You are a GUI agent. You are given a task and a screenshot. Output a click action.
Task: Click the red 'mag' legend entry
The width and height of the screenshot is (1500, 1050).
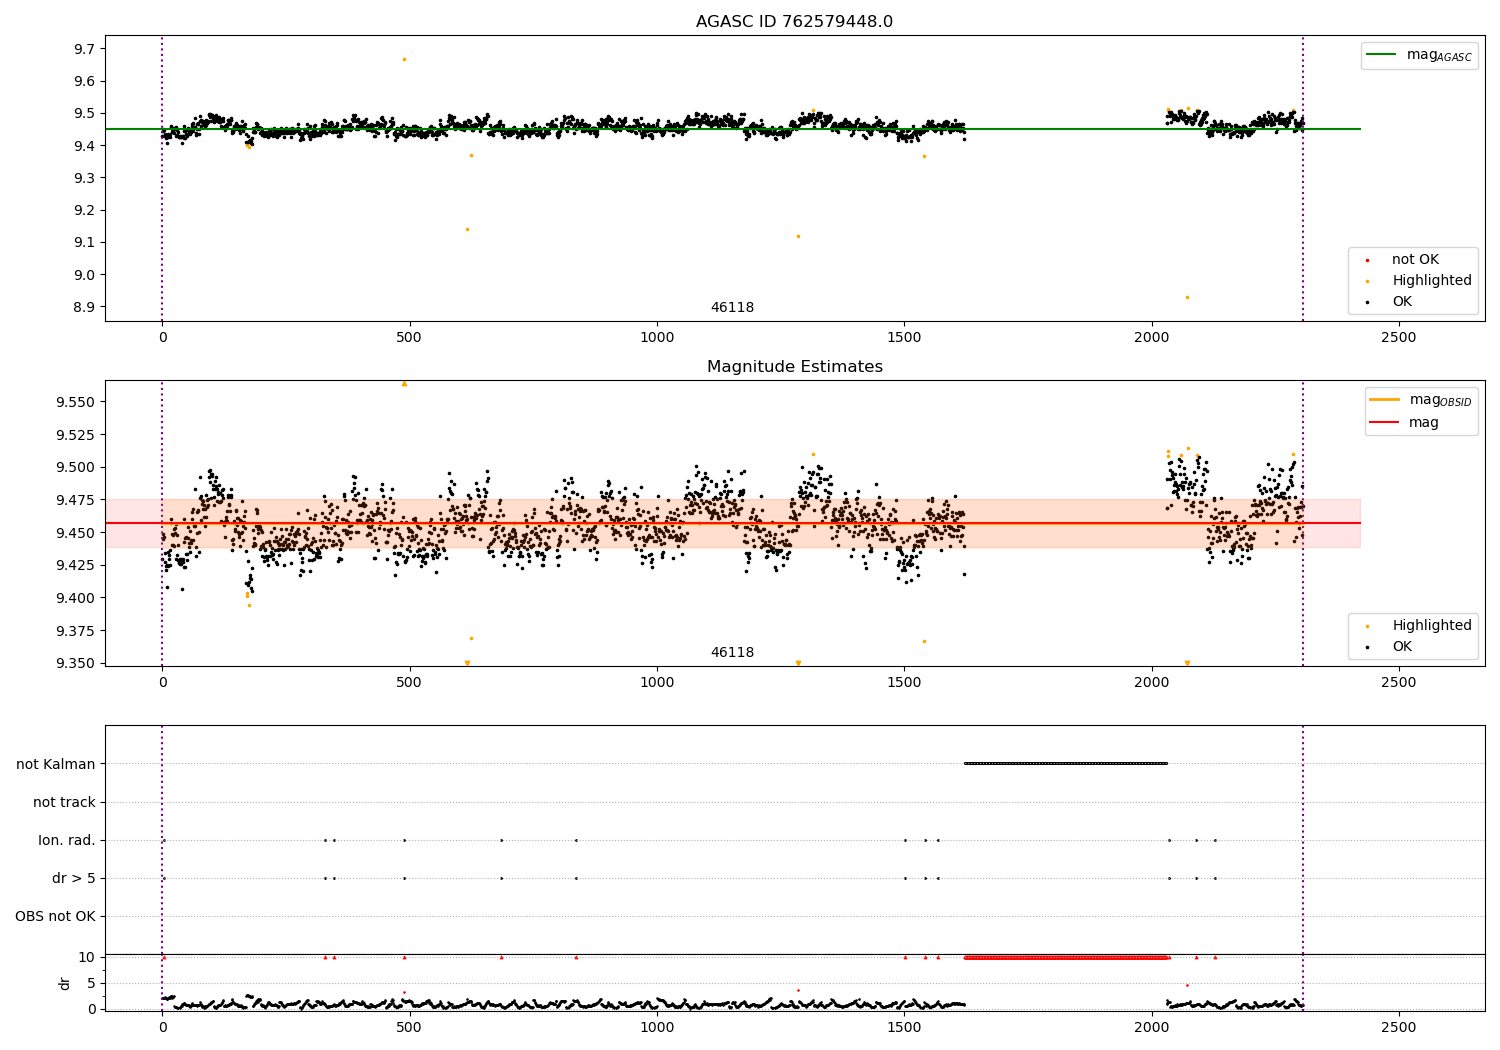coord(1405,423)
